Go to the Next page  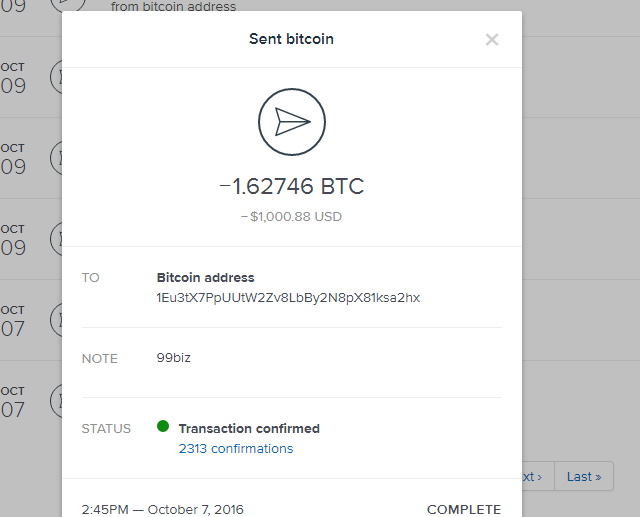(530, 477)
